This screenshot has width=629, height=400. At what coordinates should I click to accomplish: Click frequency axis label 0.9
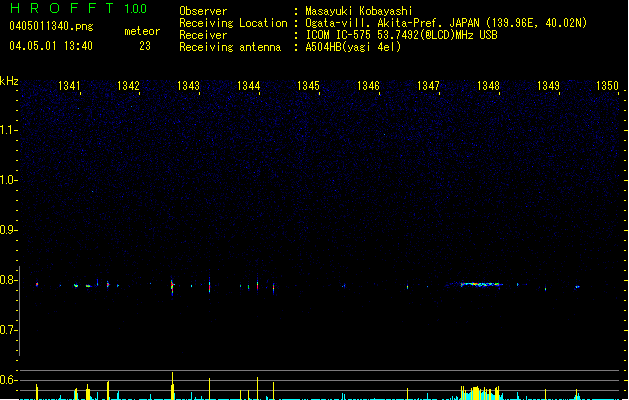(9, 230)
